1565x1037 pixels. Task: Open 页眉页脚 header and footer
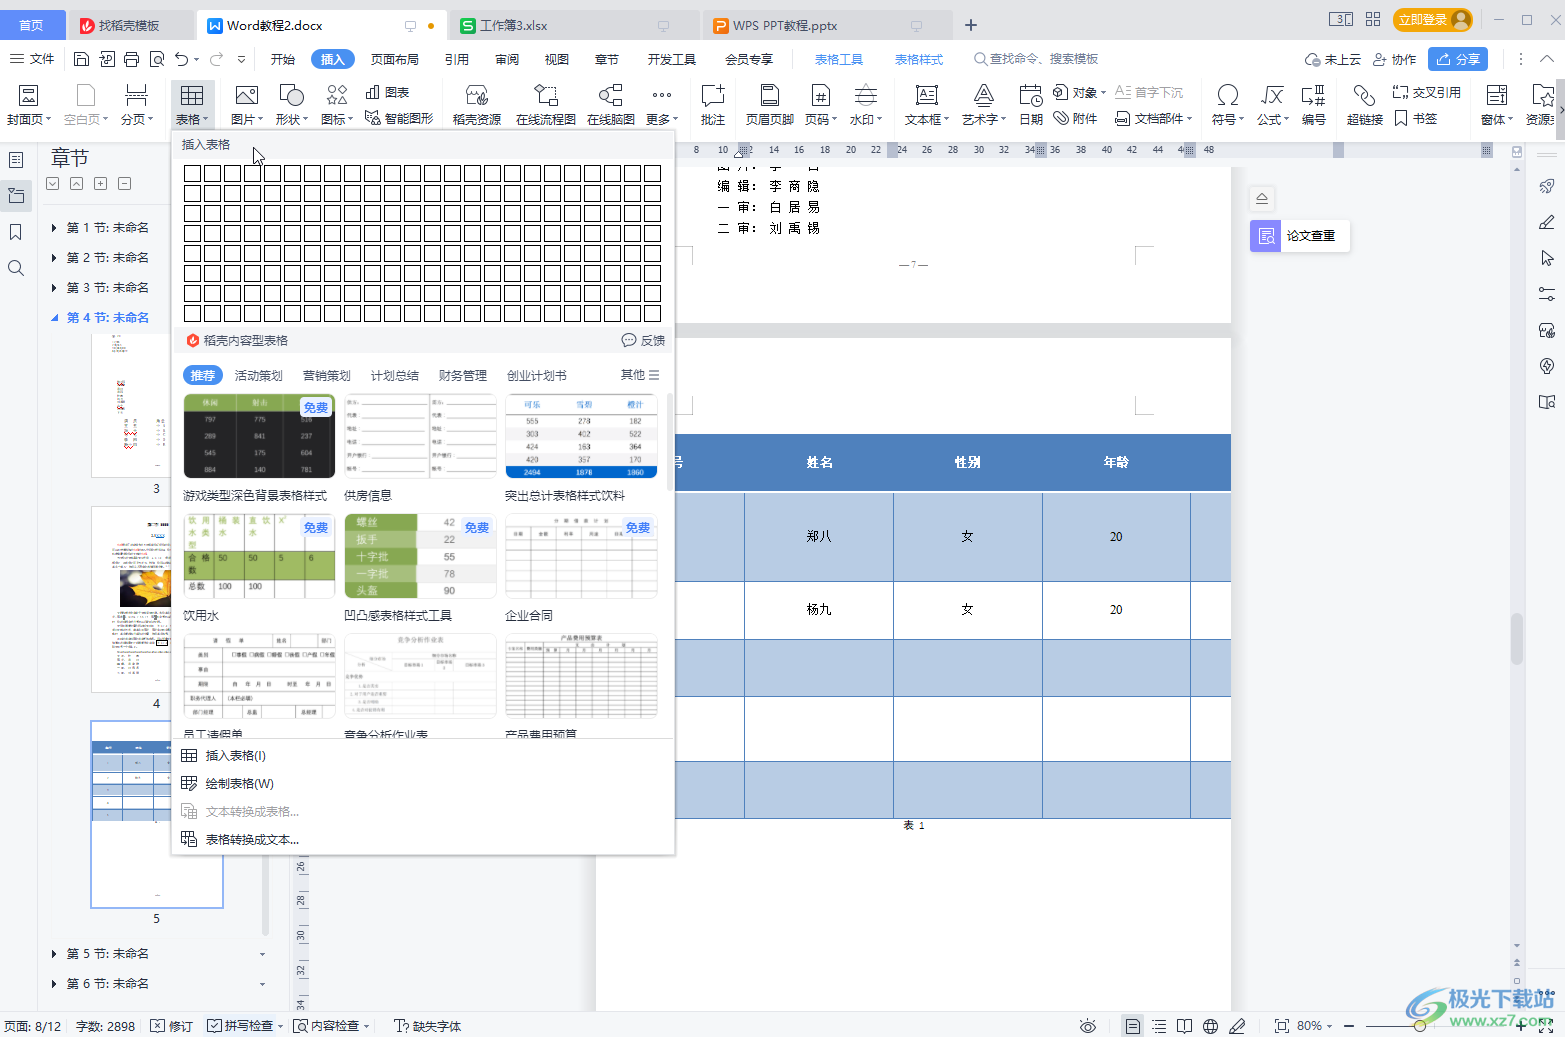[770, 104]
